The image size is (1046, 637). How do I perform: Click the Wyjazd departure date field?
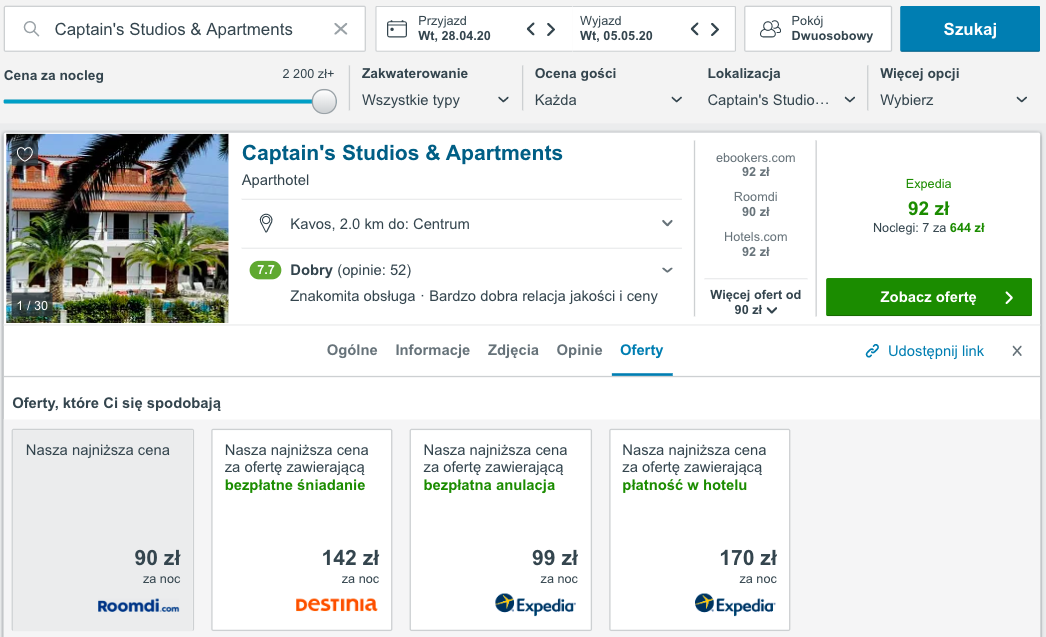[616, 29]
